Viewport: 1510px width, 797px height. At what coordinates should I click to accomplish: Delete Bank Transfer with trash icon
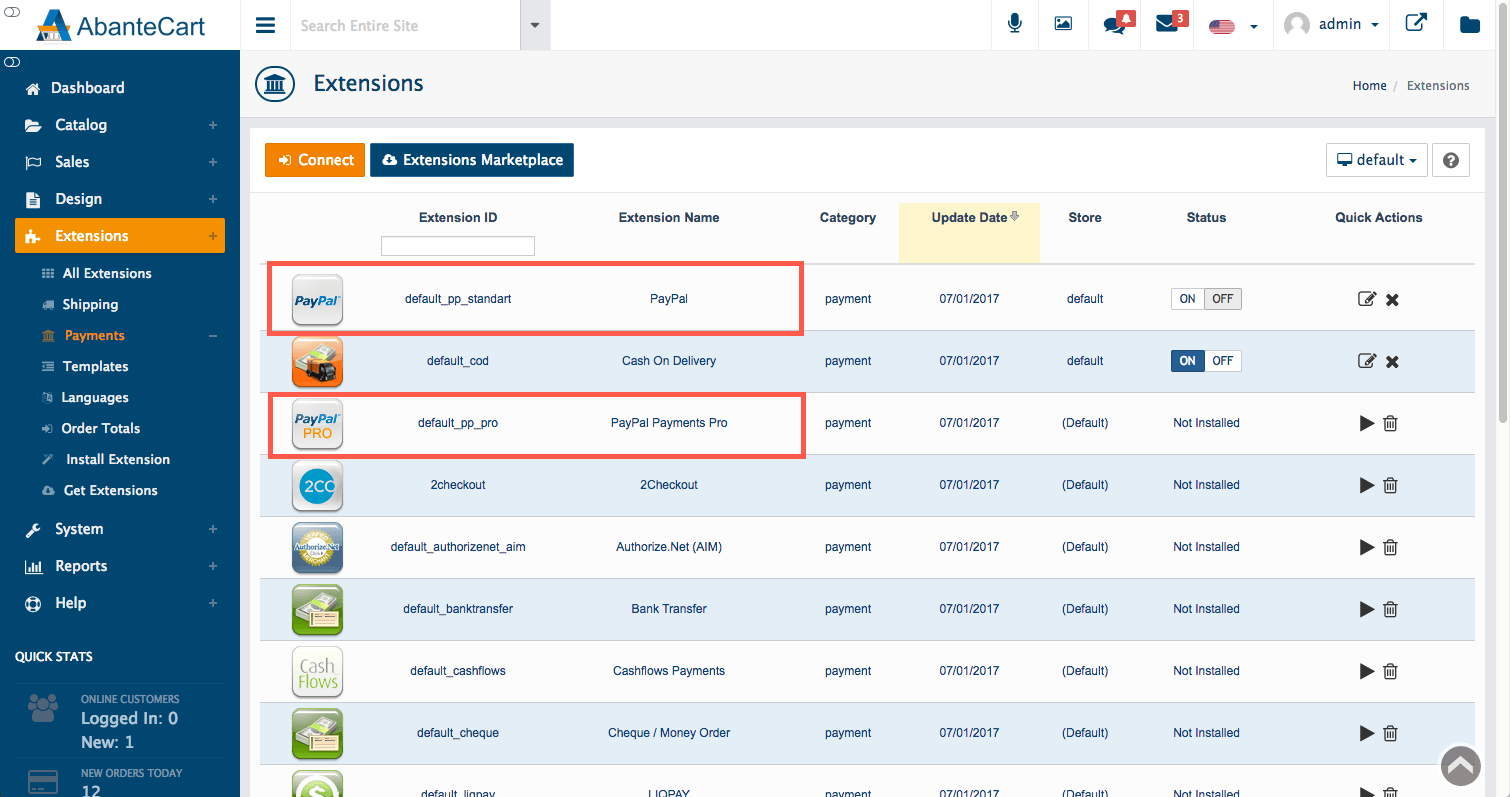pos(1390,609)
